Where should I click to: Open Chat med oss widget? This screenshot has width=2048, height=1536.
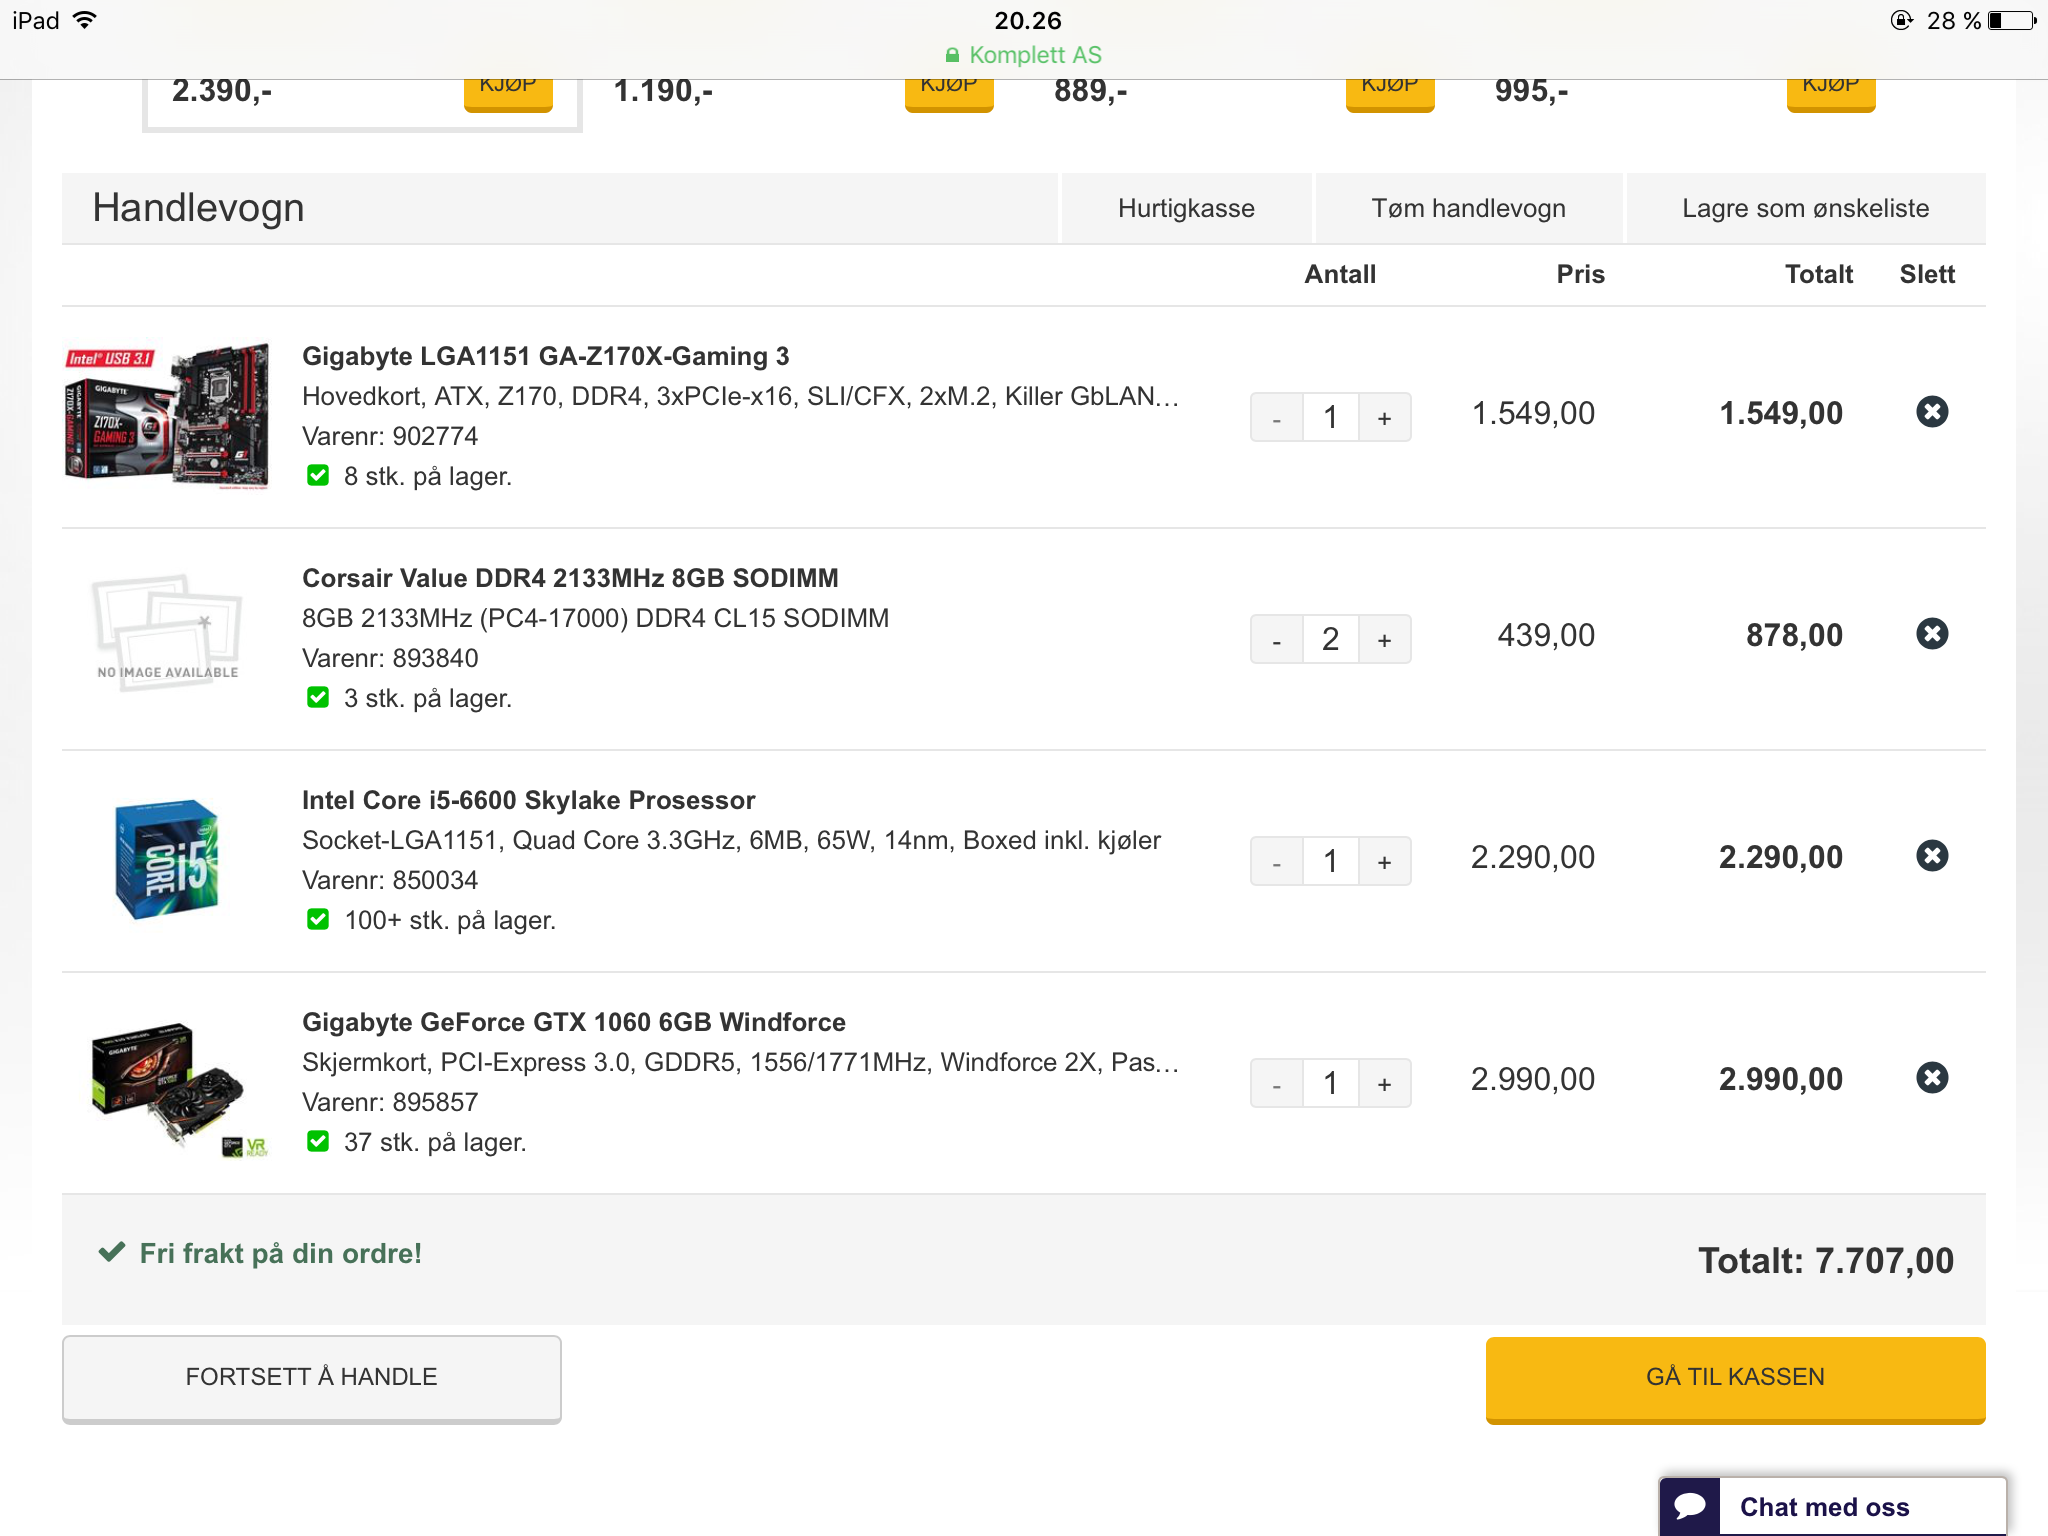click(1832, 1506)
